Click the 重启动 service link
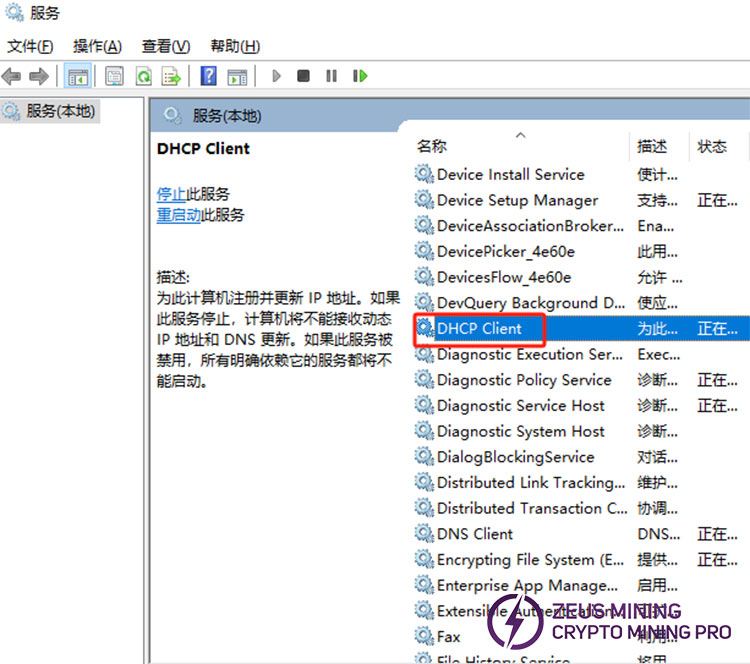This screenshot has width=750, height=664. click(x=178, y=215)
